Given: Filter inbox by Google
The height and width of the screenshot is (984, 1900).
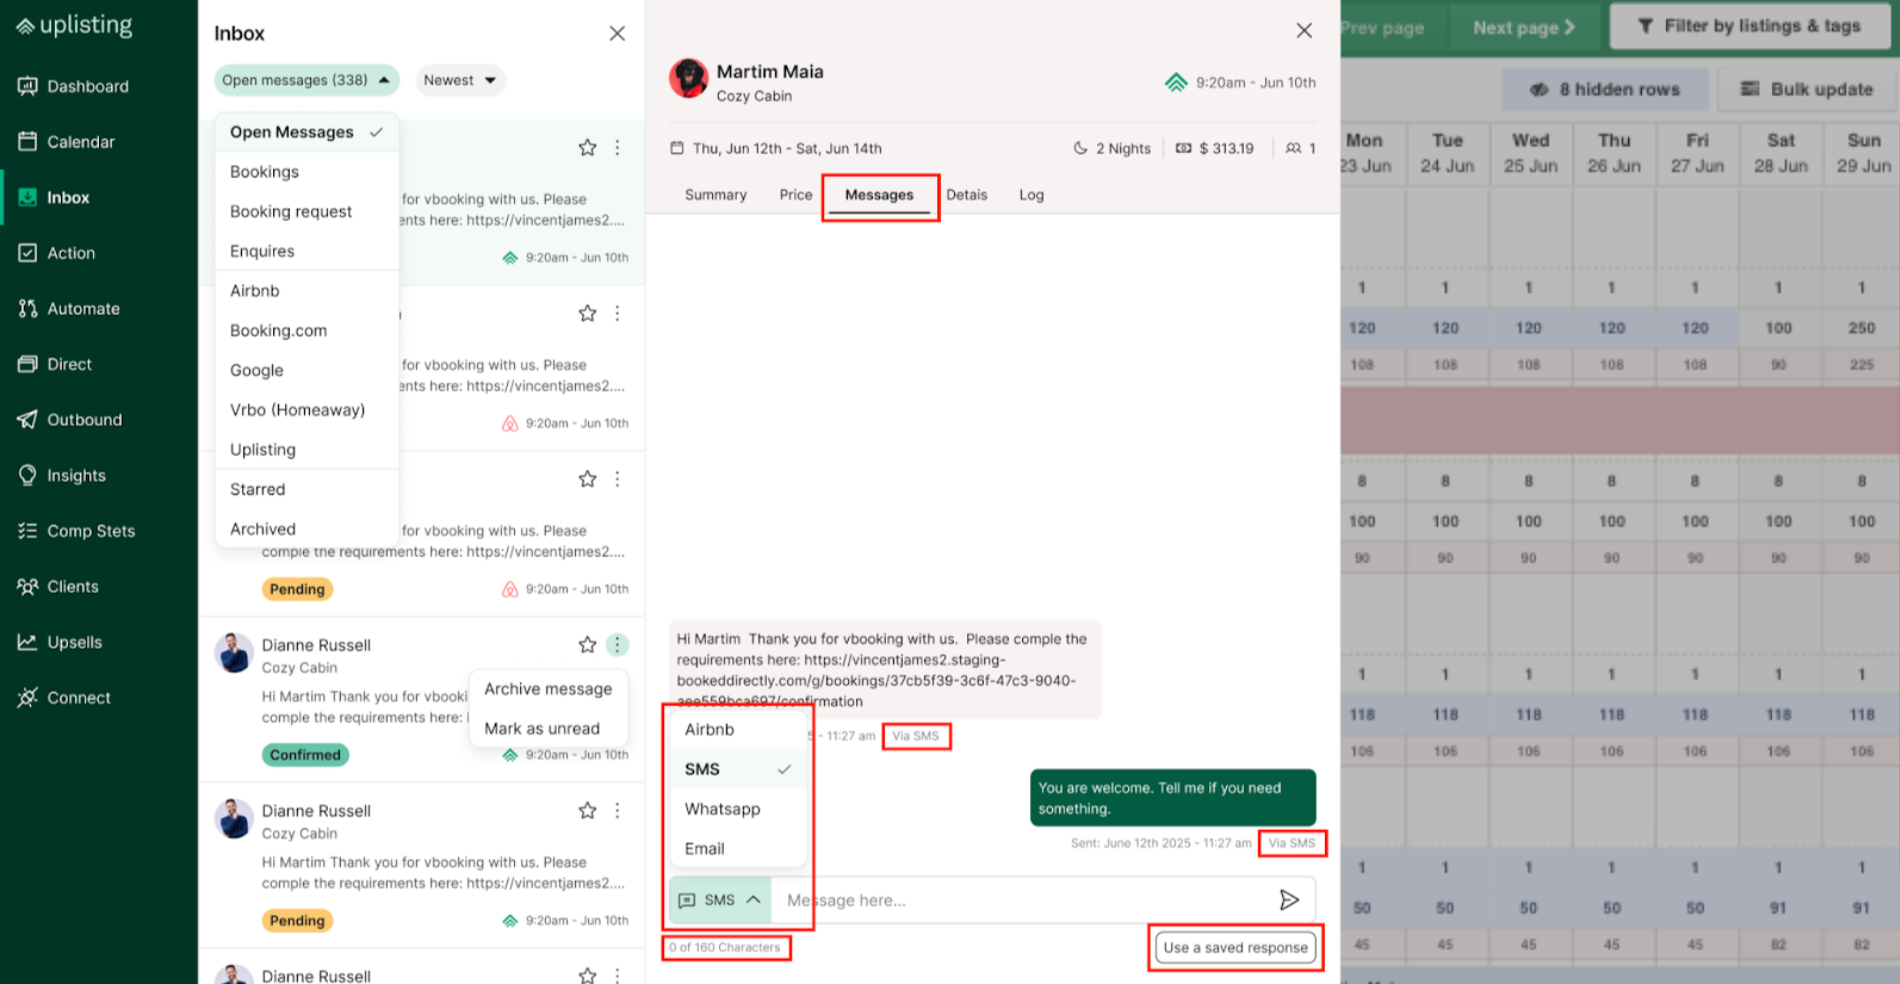Looking at the screenshot, I should coord(307,370).
